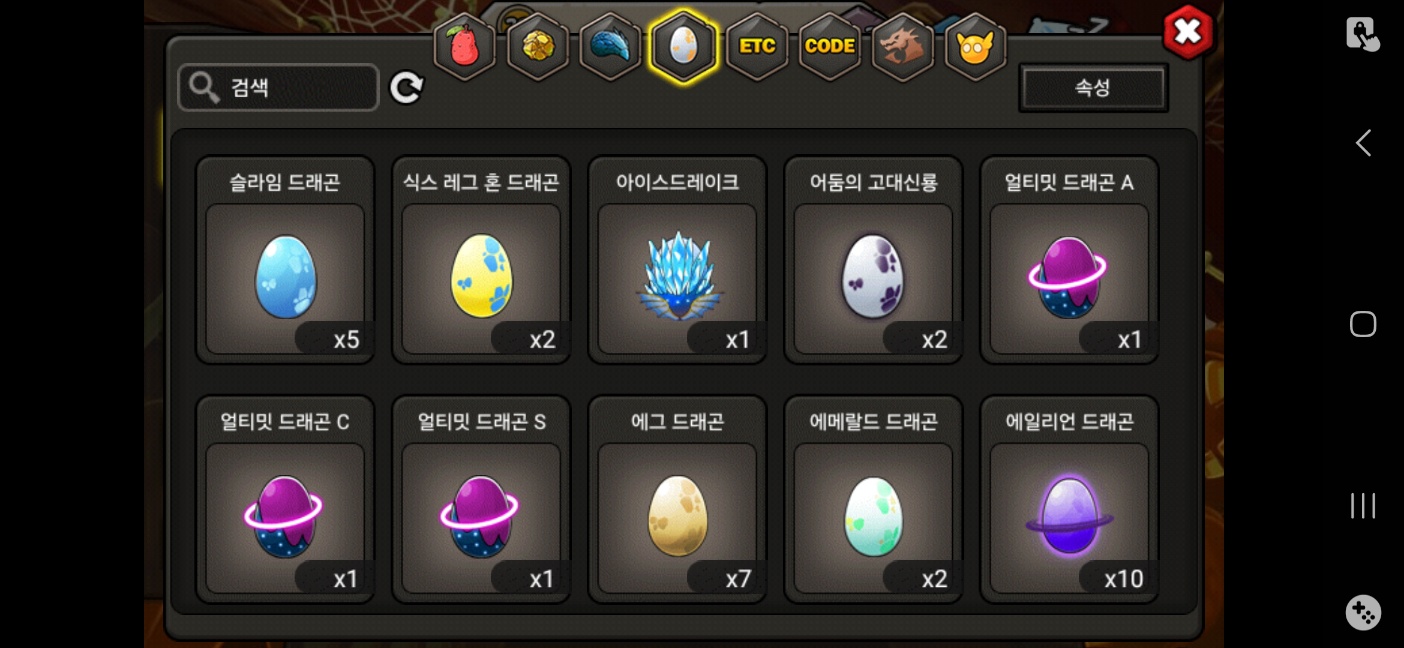The height and width of the screenshot is (648, 1404).
Task: Tap the Android back navigation arrow
Action: [x=1363, y=143]
